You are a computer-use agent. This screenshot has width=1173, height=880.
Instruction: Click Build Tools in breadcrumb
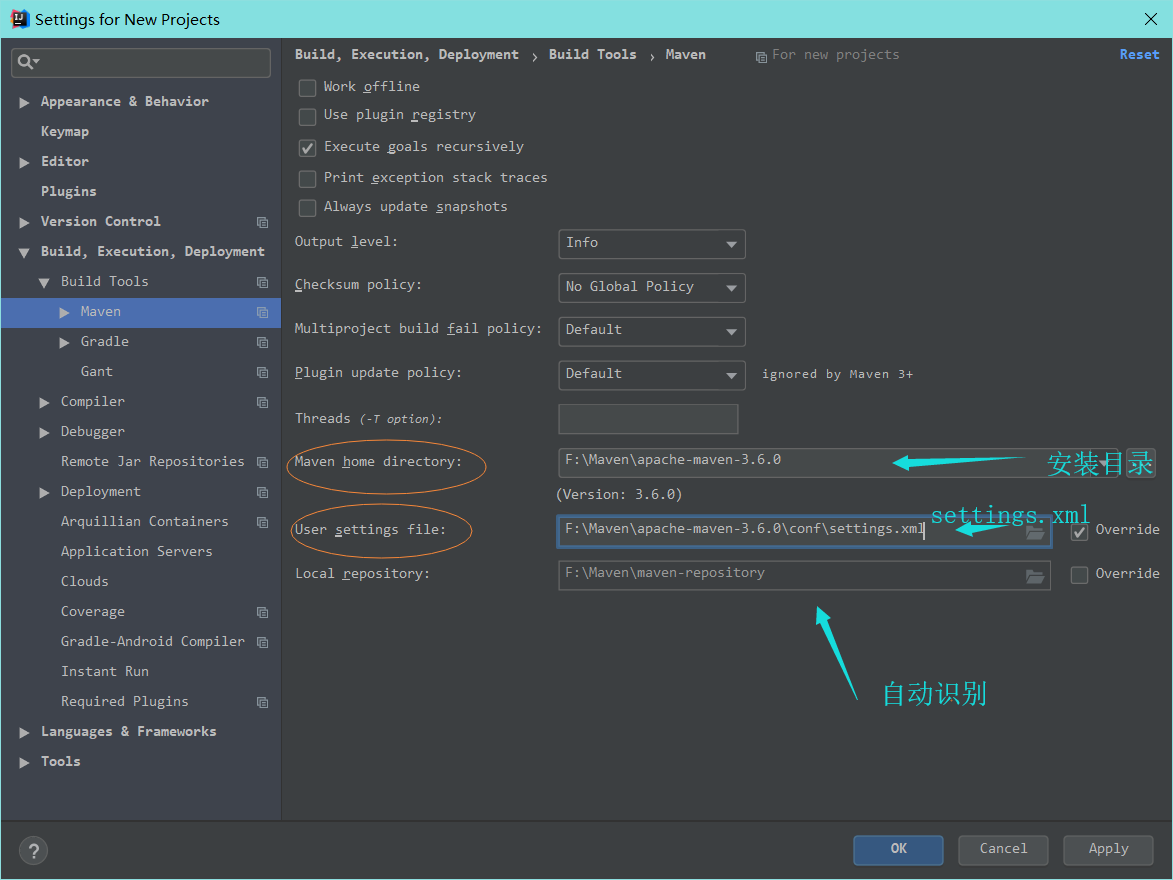point(592,55)
